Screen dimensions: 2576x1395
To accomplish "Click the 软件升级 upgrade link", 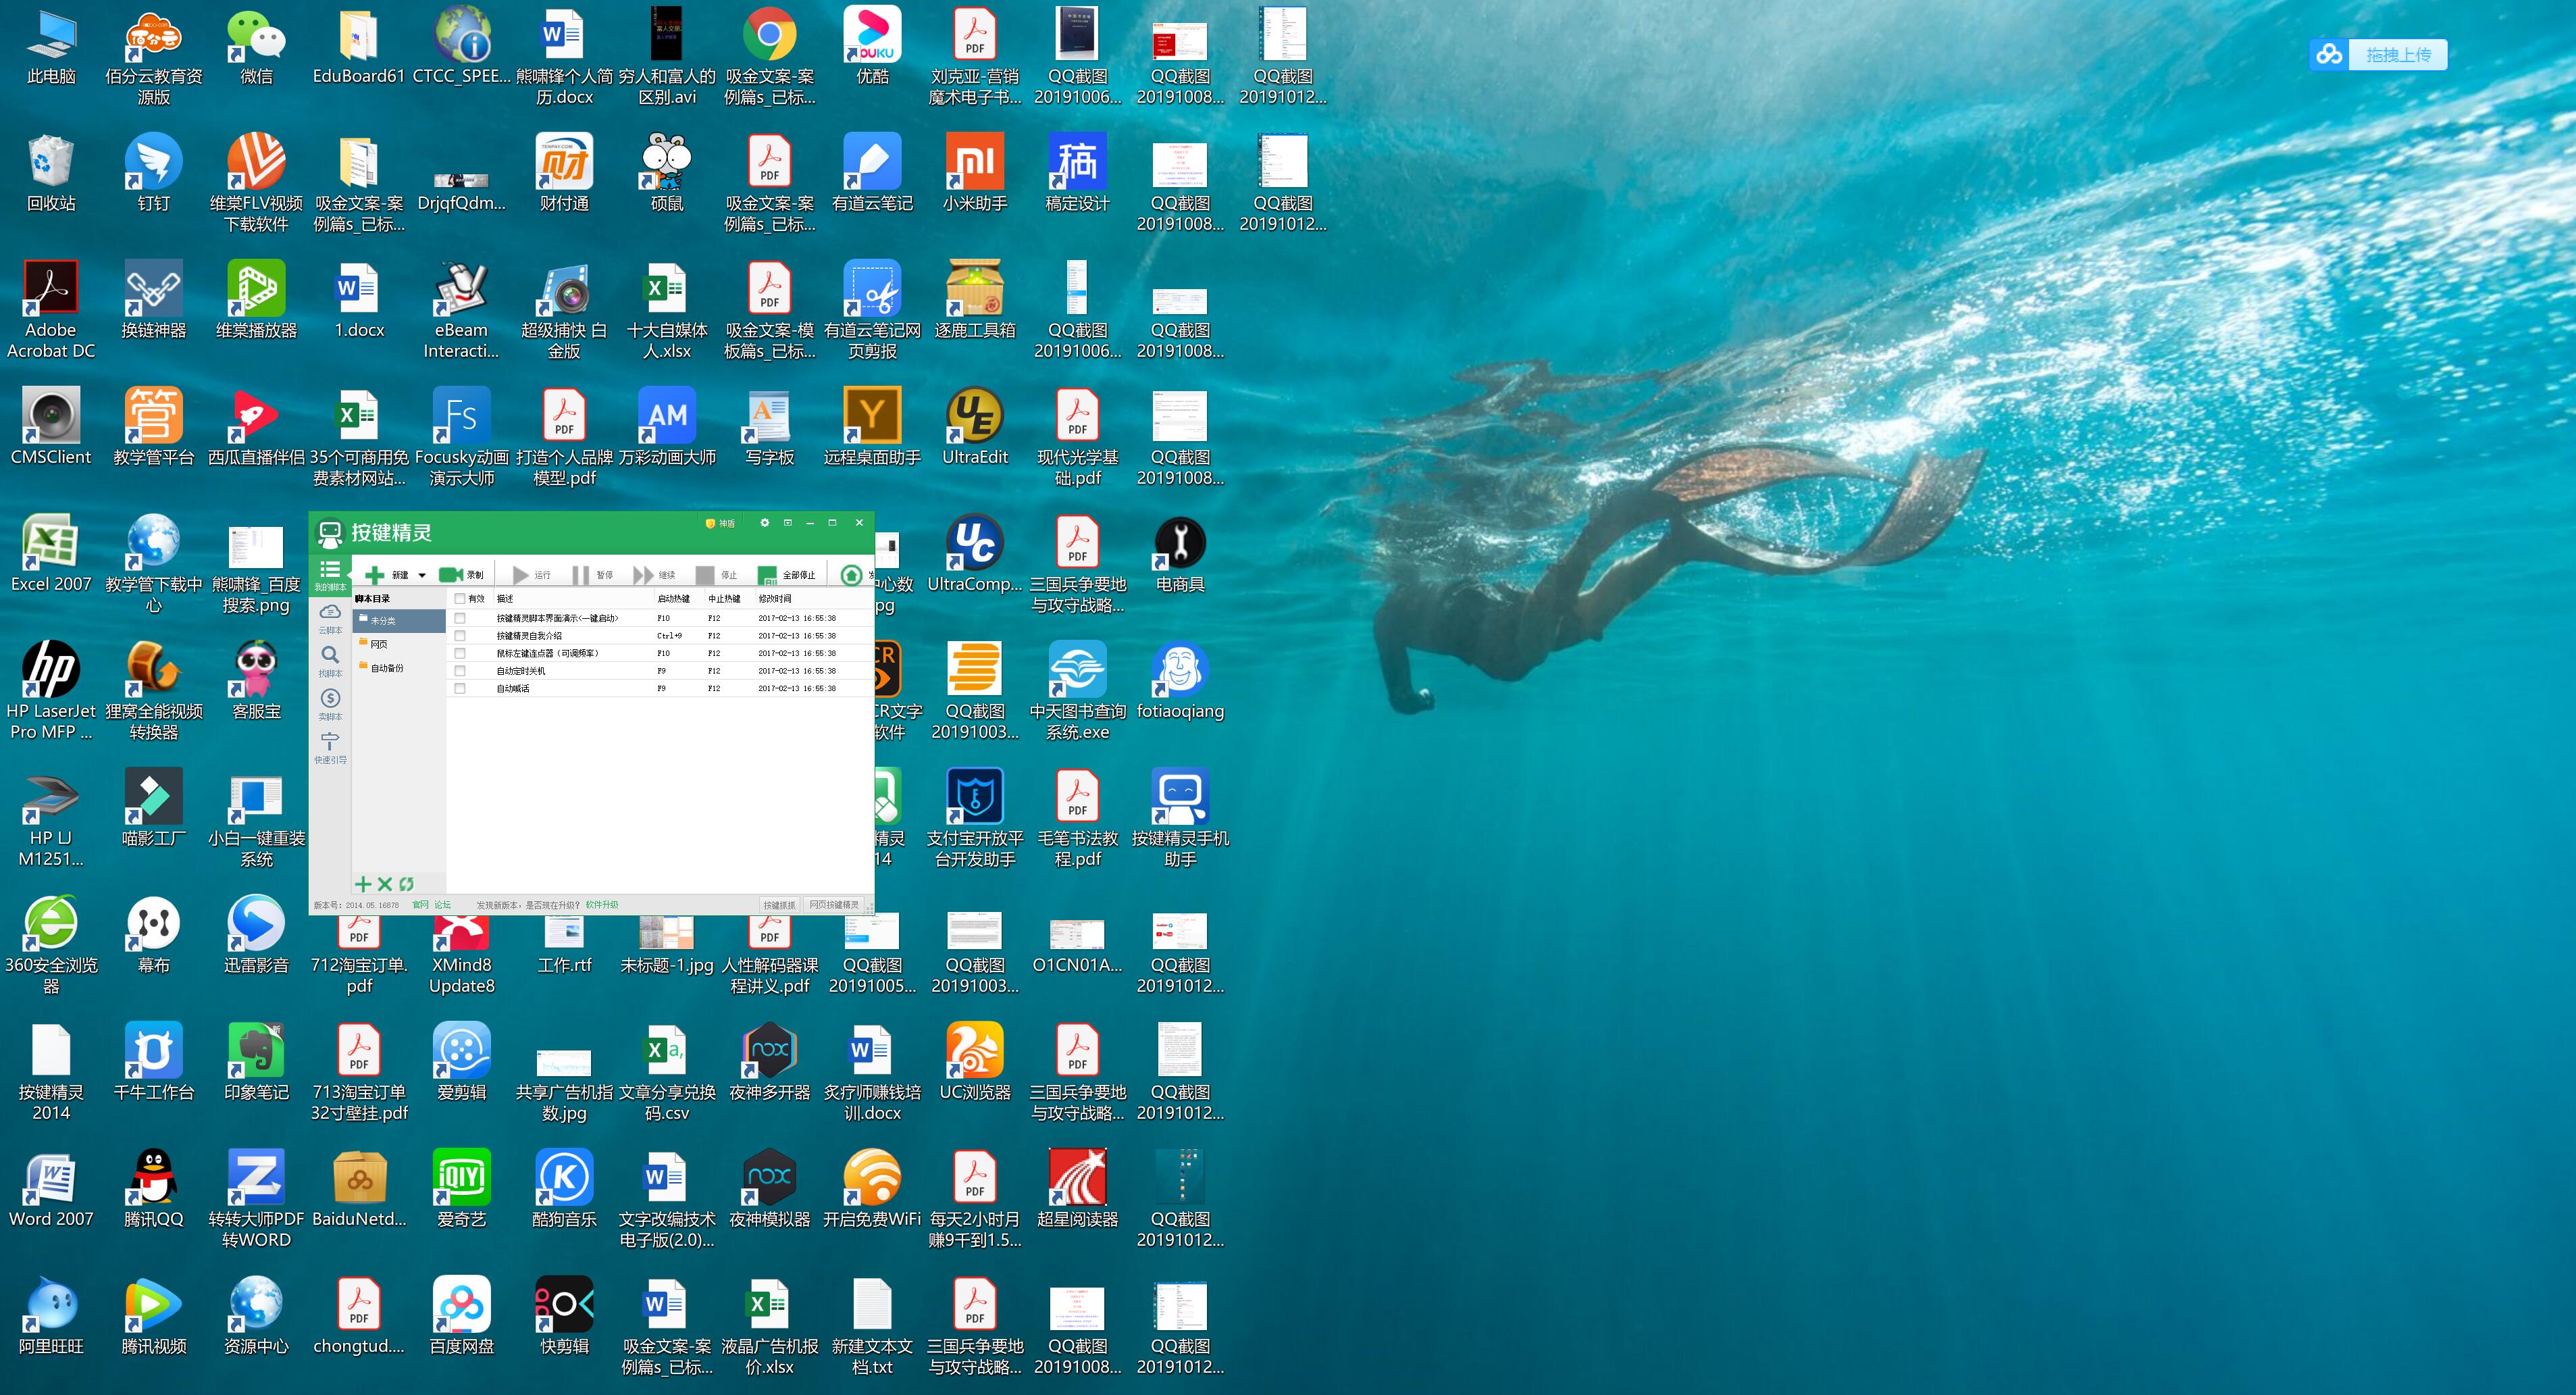I will [602, 905].
